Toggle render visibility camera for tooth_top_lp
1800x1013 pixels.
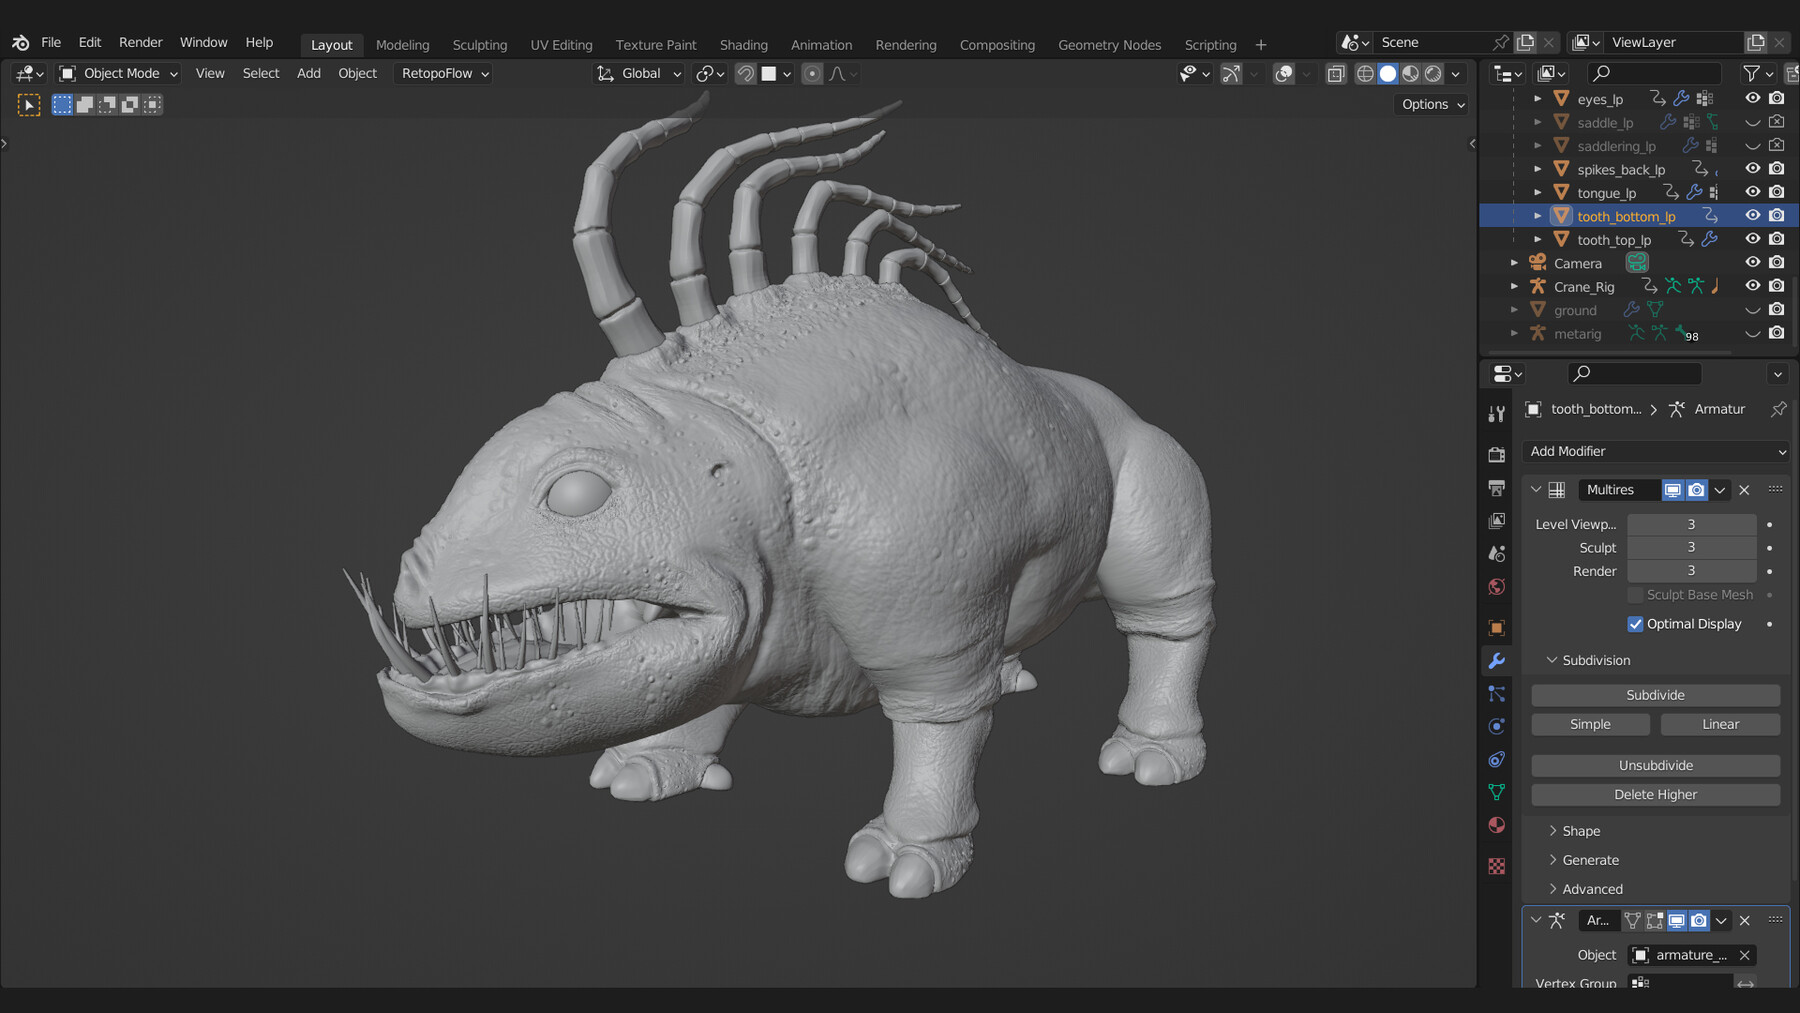pos(1777,238)
